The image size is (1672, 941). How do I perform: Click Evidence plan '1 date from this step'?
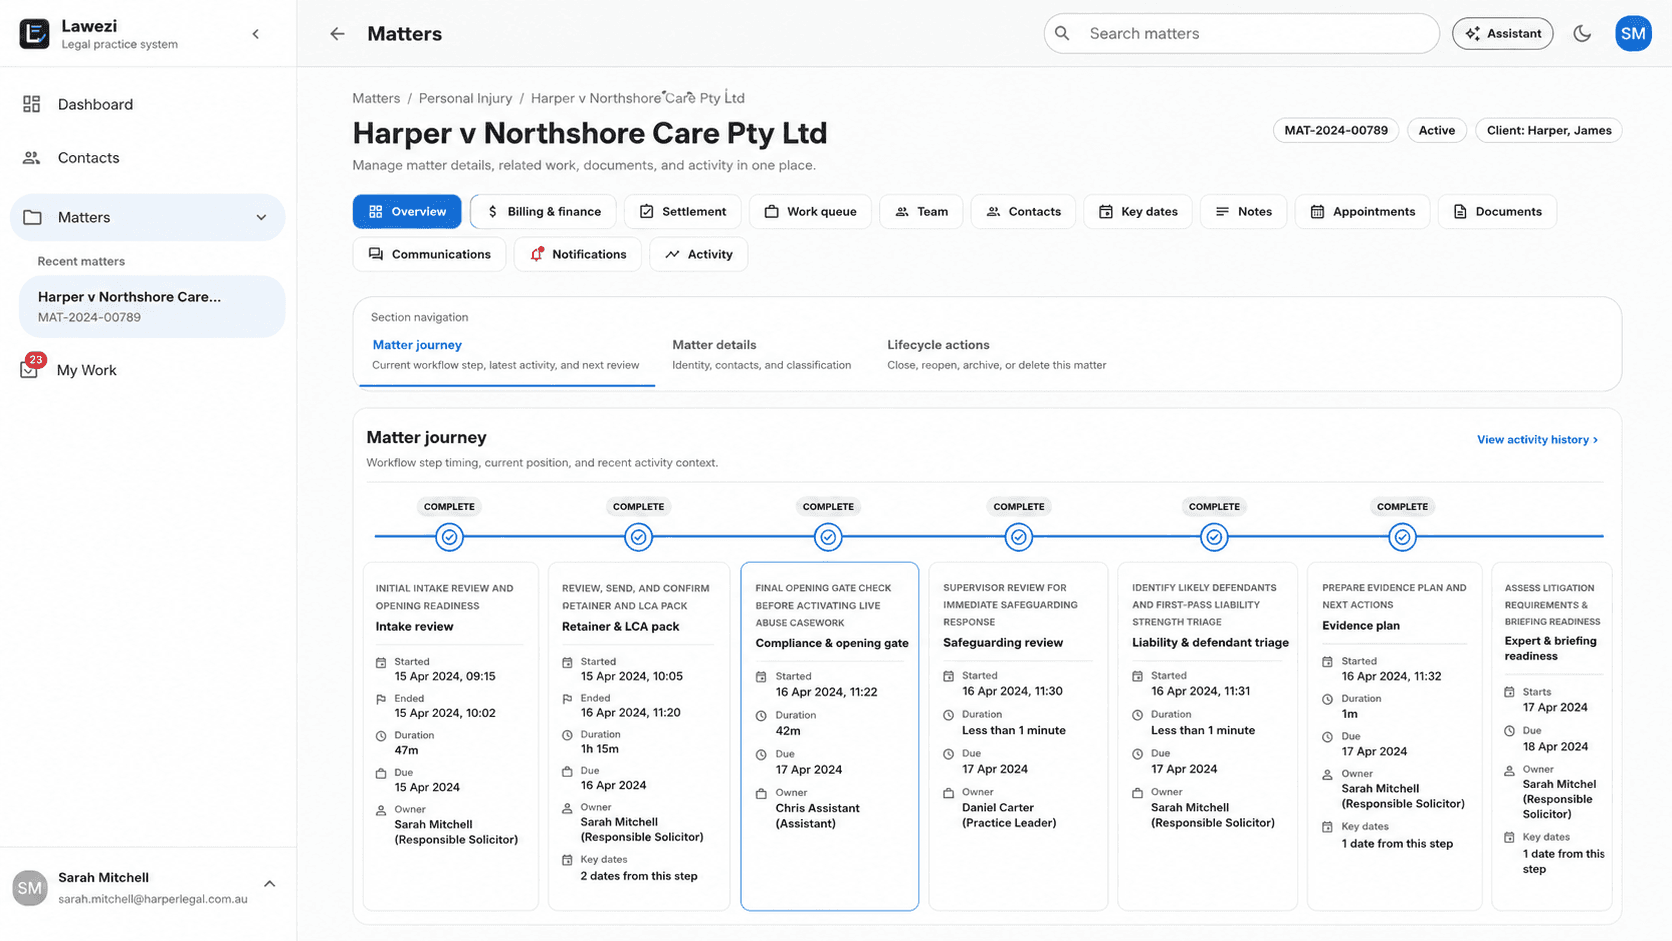pyautogui.click(x=1397, y=844)
